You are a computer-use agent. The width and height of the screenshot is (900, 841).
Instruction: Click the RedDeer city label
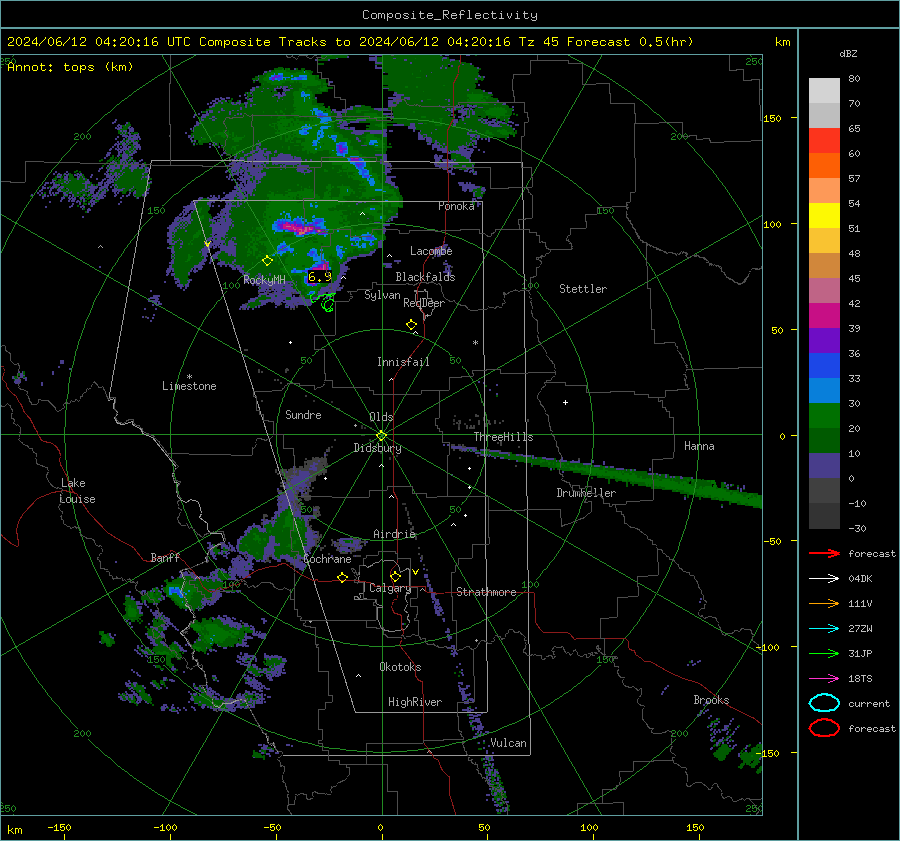pos(424,303)
